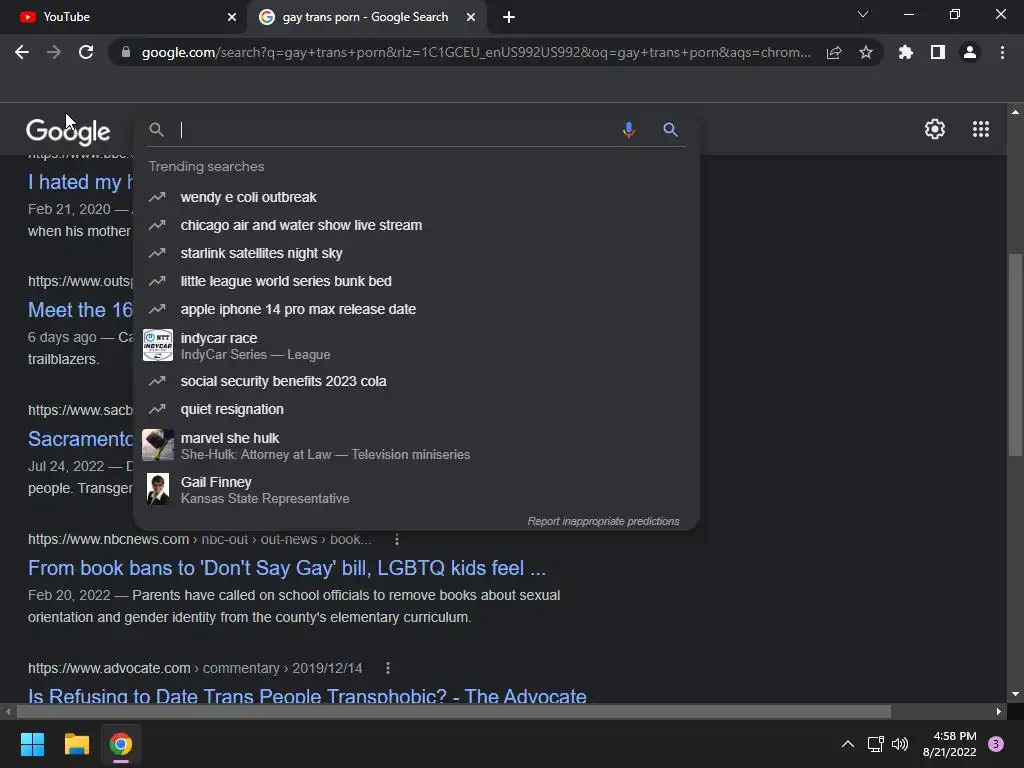Viewport: 1024px width, 768px height.
Task: Open a new tab
Action: (x=509, y=18)
